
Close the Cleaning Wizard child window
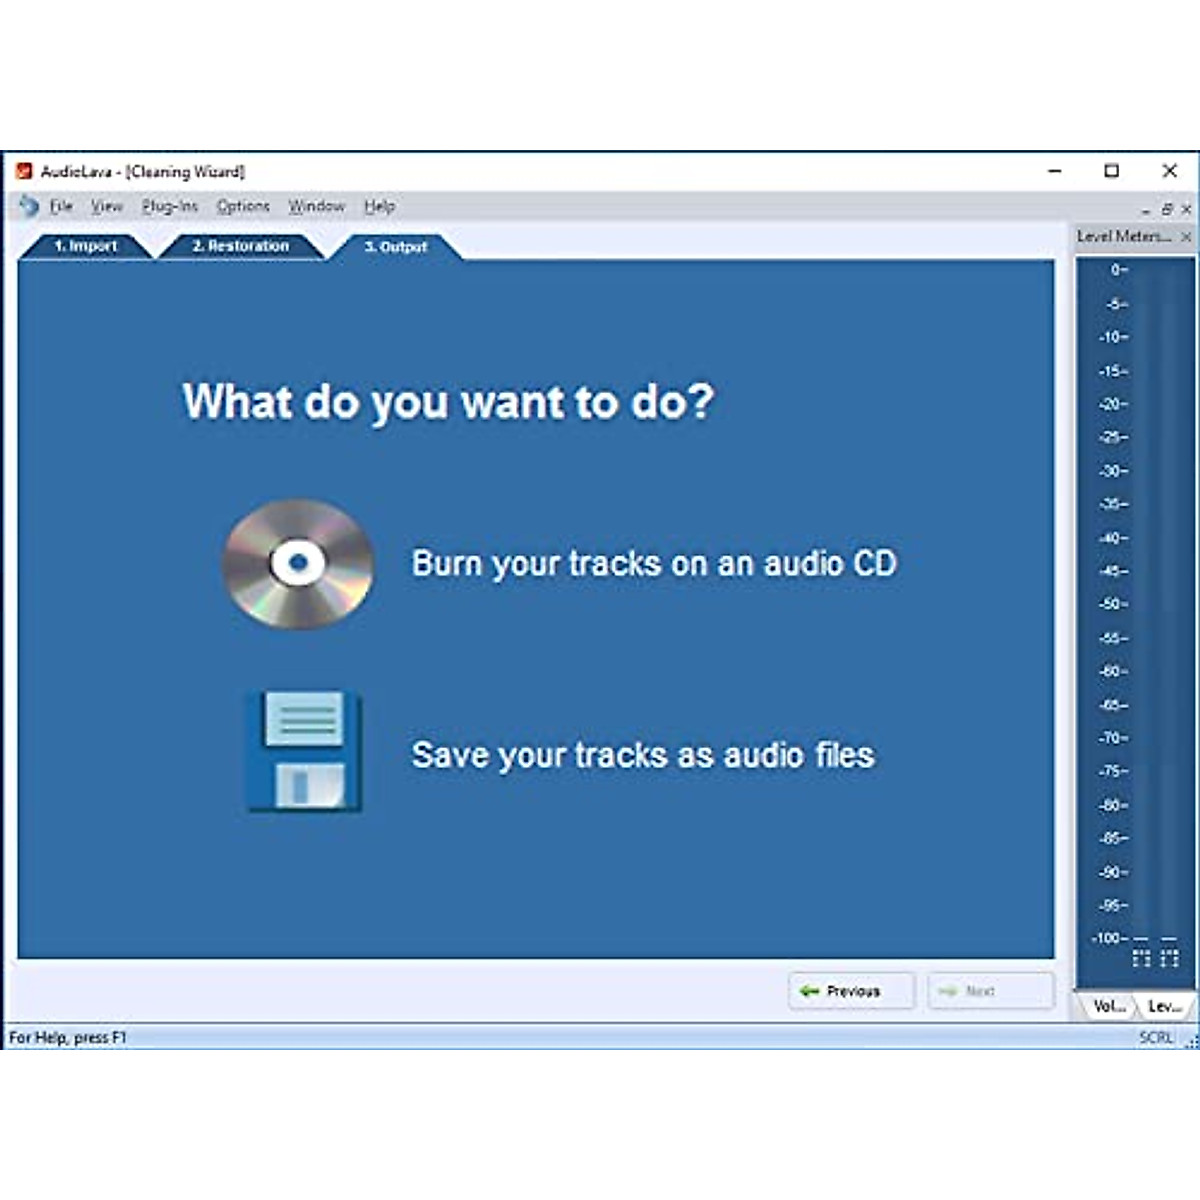1186,210
